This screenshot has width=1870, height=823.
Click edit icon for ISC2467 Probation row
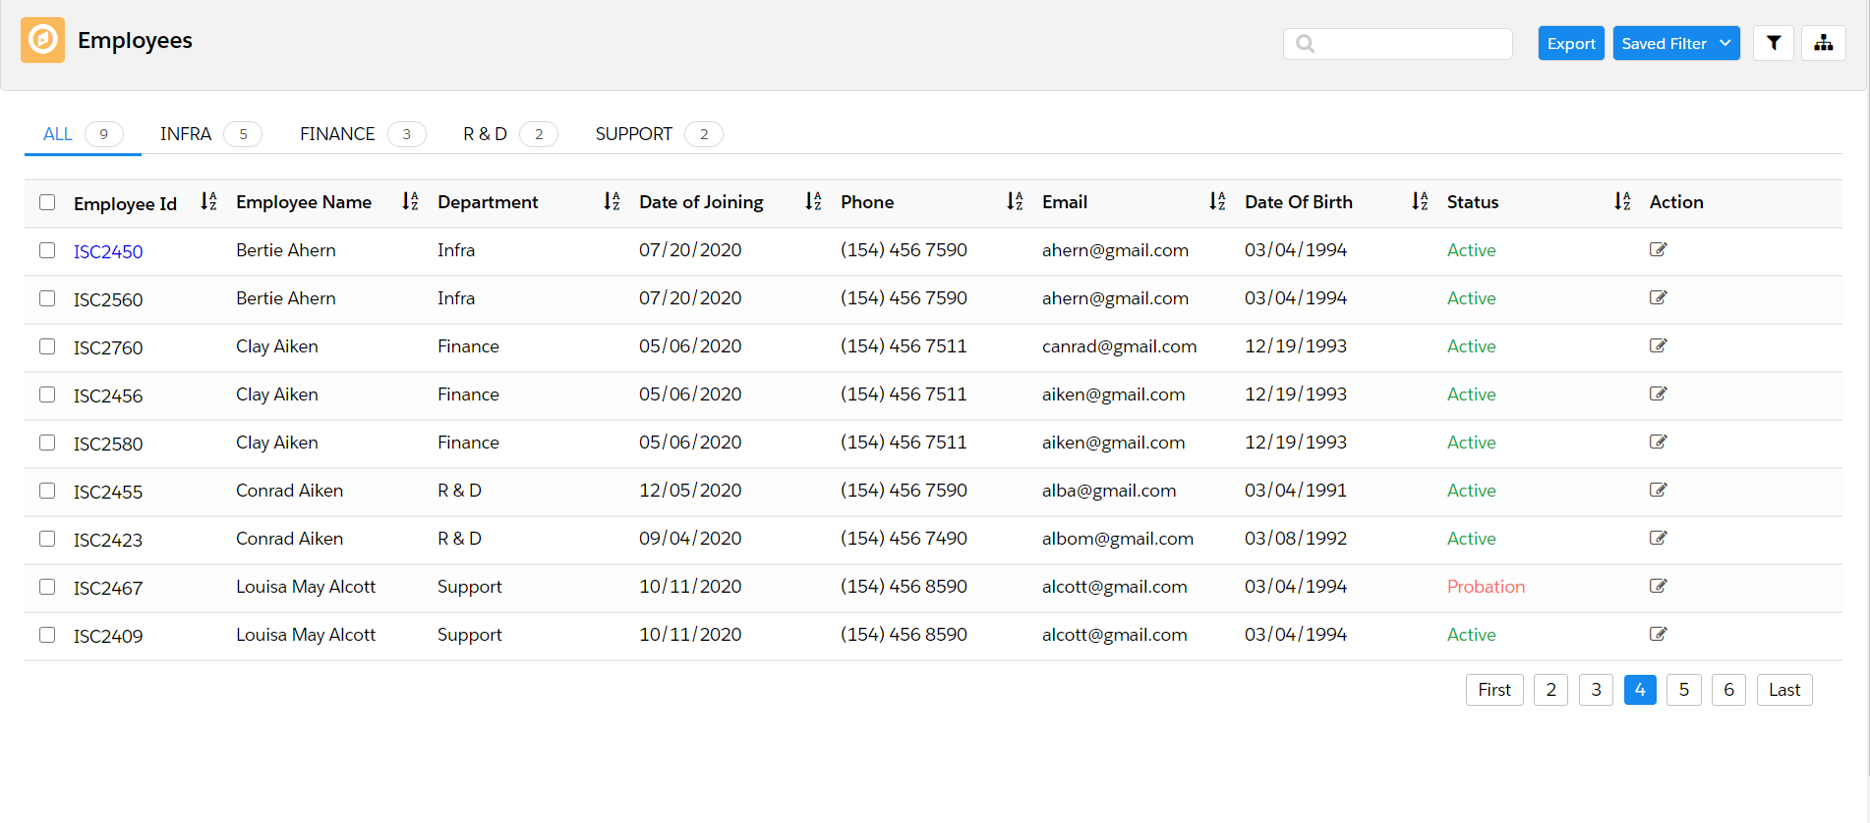pyautogui.click(x=1658, y=586)
